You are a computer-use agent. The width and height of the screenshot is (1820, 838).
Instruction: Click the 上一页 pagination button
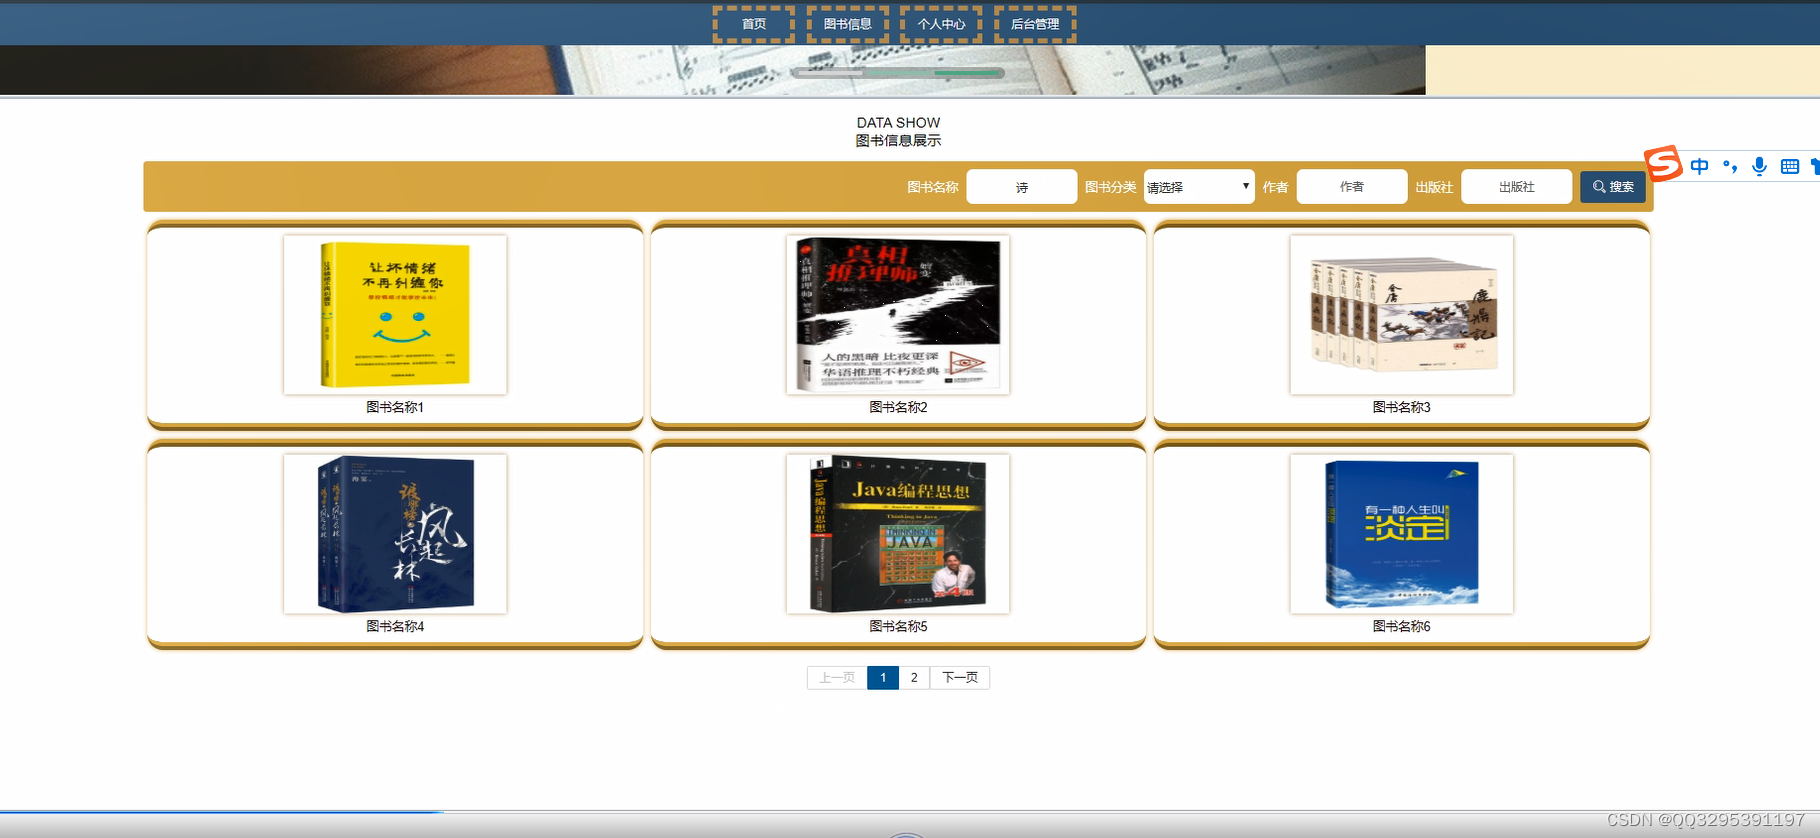click(837, 678)
